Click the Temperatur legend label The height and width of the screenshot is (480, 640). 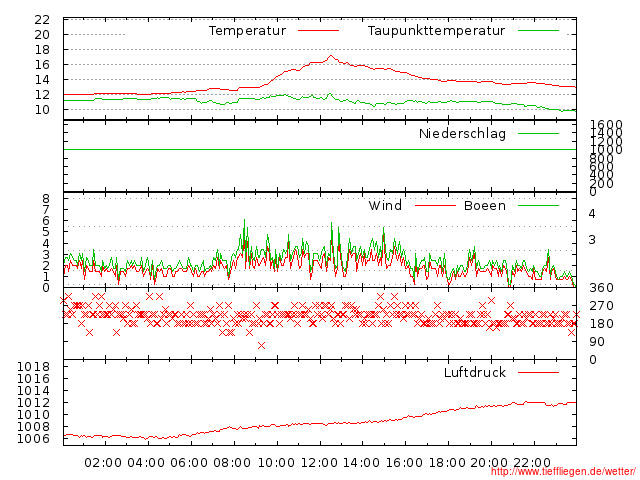coord(247,31)
